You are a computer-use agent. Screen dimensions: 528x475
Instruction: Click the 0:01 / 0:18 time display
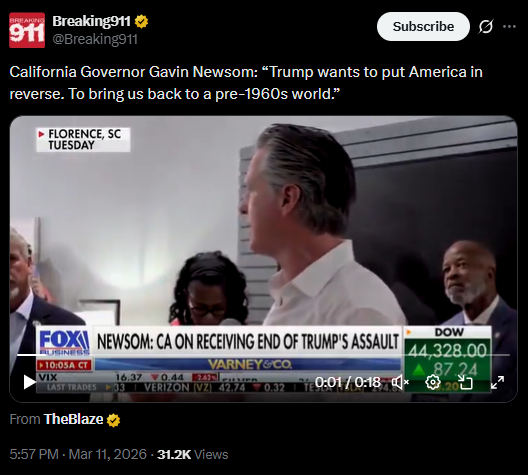click(x=348, y=382)
